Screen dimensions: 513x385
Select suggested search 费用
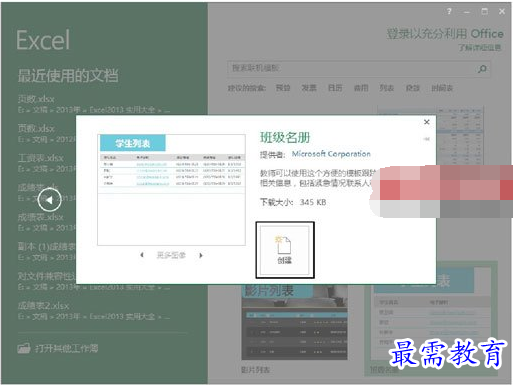(x=361, y=88)
